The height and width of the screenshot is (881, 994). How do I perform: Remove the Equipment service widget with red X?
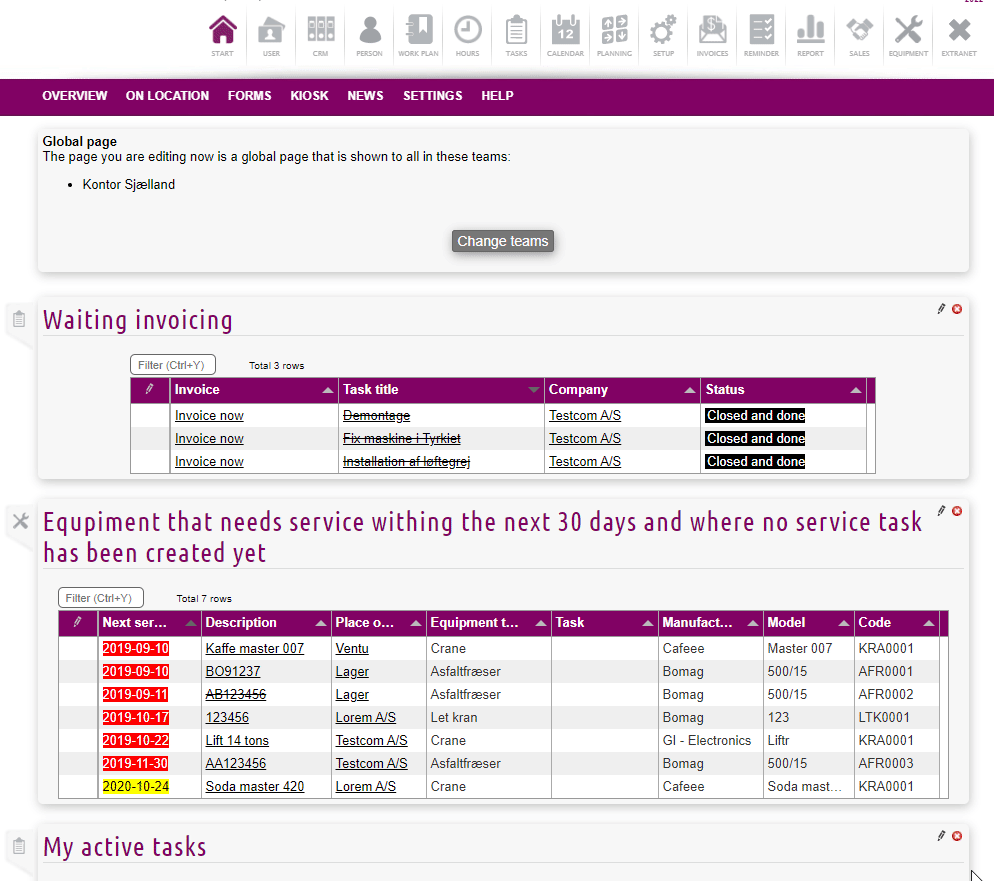[x=957, y=511]
